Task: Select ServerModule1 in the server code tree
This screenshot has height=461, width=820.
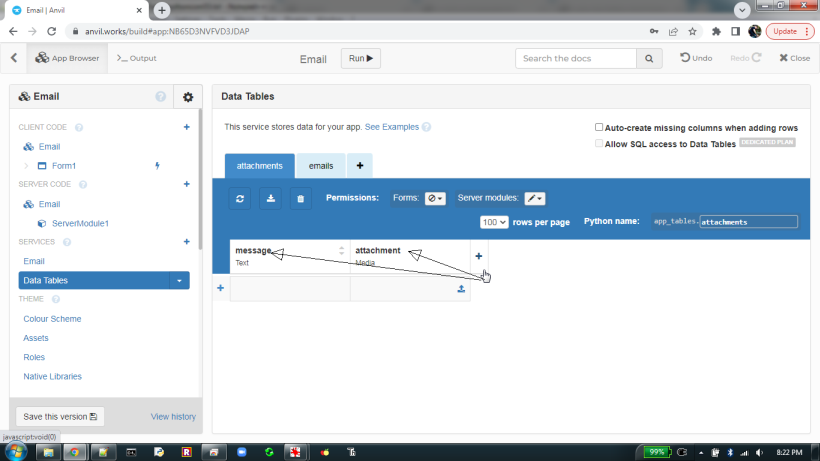Action: pos(79,223)
